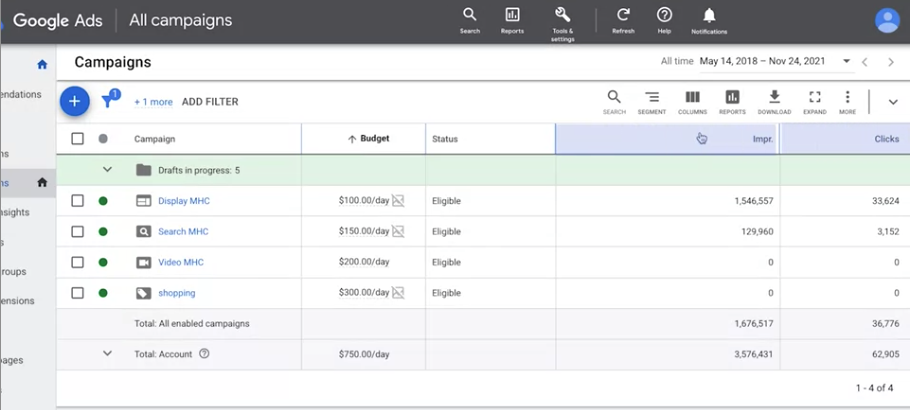
Task: Sort by the Clicks column header
Action: 887,139
